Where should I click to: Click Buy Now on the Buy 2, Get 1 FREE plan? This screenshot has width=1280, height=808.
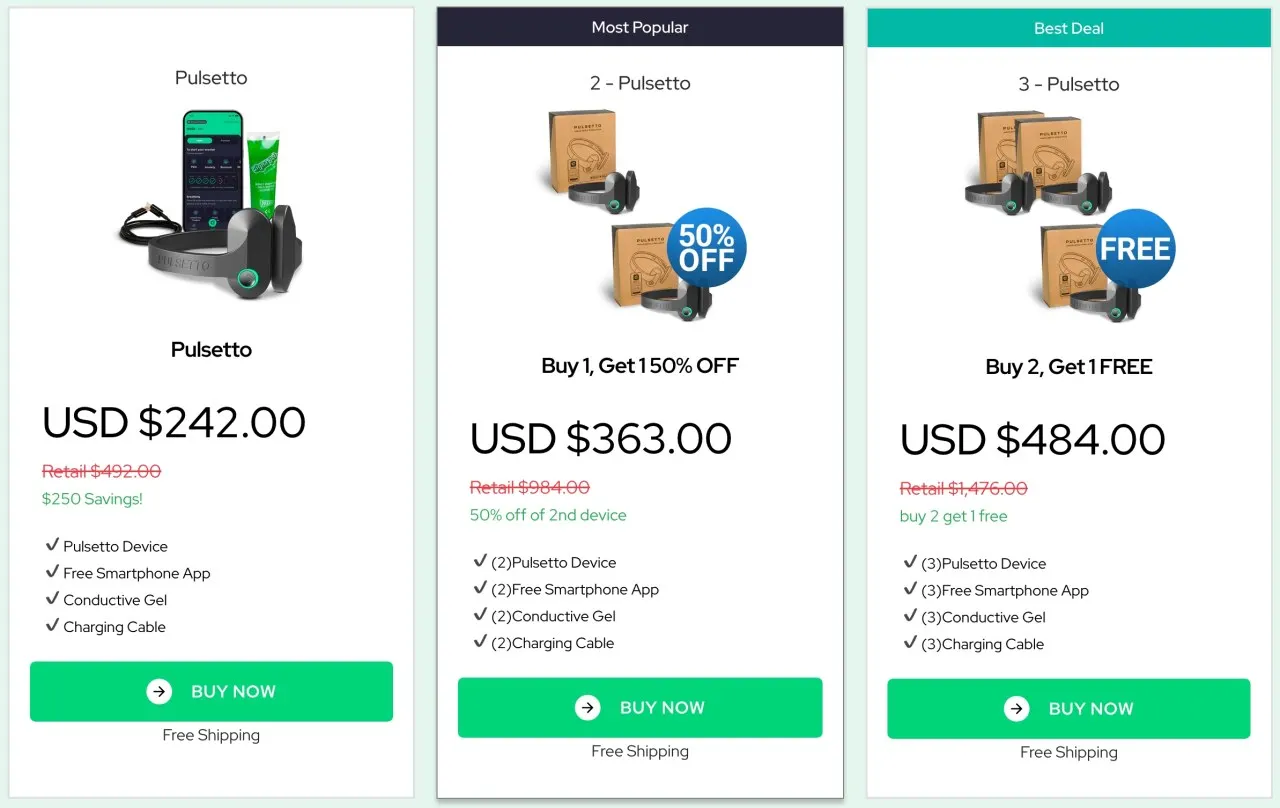pyautogui.click(x=1069, y=708)
